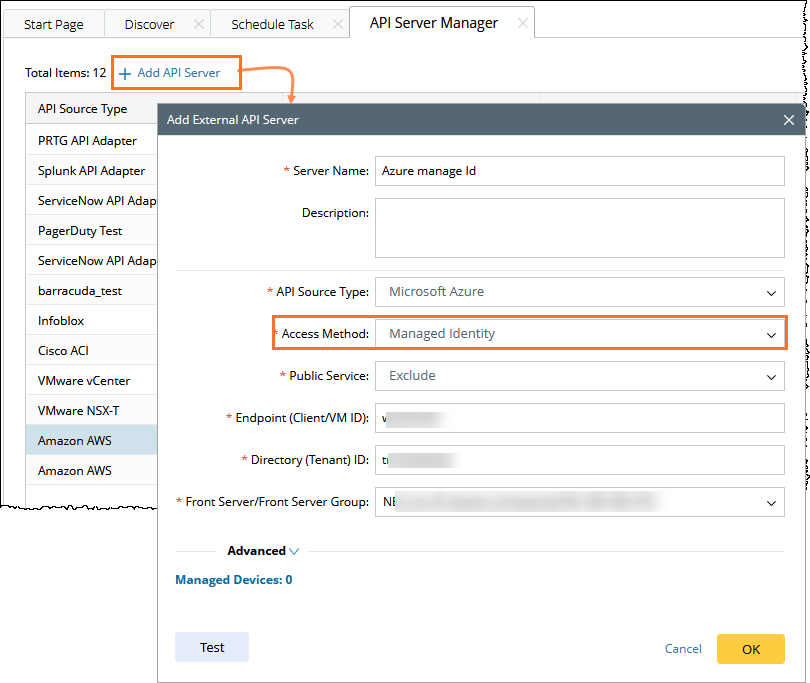The height and width of the screenshot is (683, 810).
Task: Click the Cancel link
Action: (x=683, y=649)
